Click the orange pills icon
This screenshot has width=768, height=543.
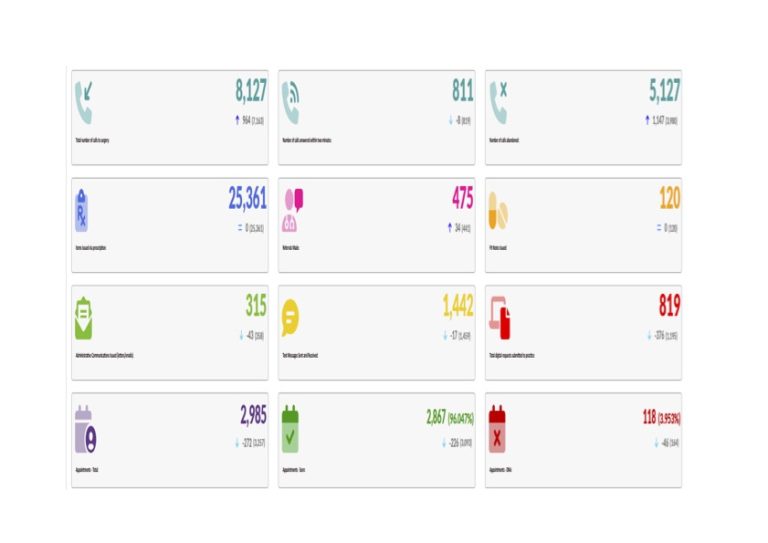(x=498, y=210)
